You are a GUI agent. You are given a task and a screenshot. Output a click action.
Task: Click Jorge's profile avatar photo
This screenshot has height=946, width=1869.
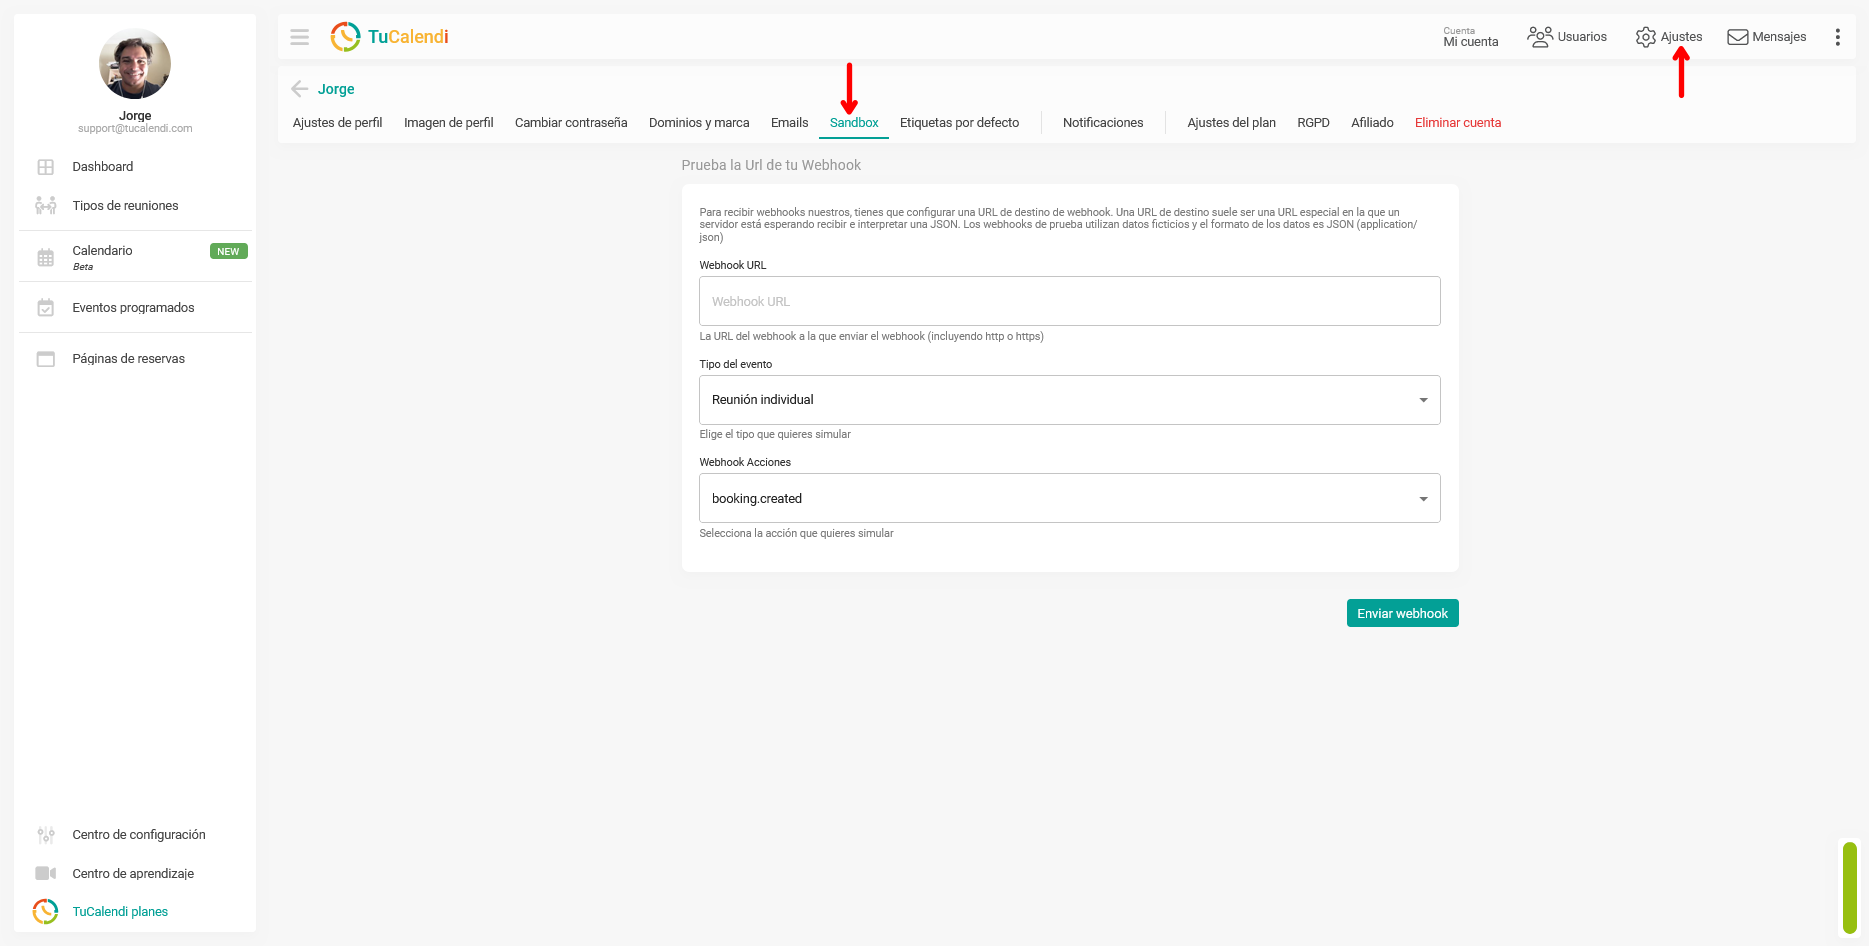pyautogui.click(x=135, y=63)
